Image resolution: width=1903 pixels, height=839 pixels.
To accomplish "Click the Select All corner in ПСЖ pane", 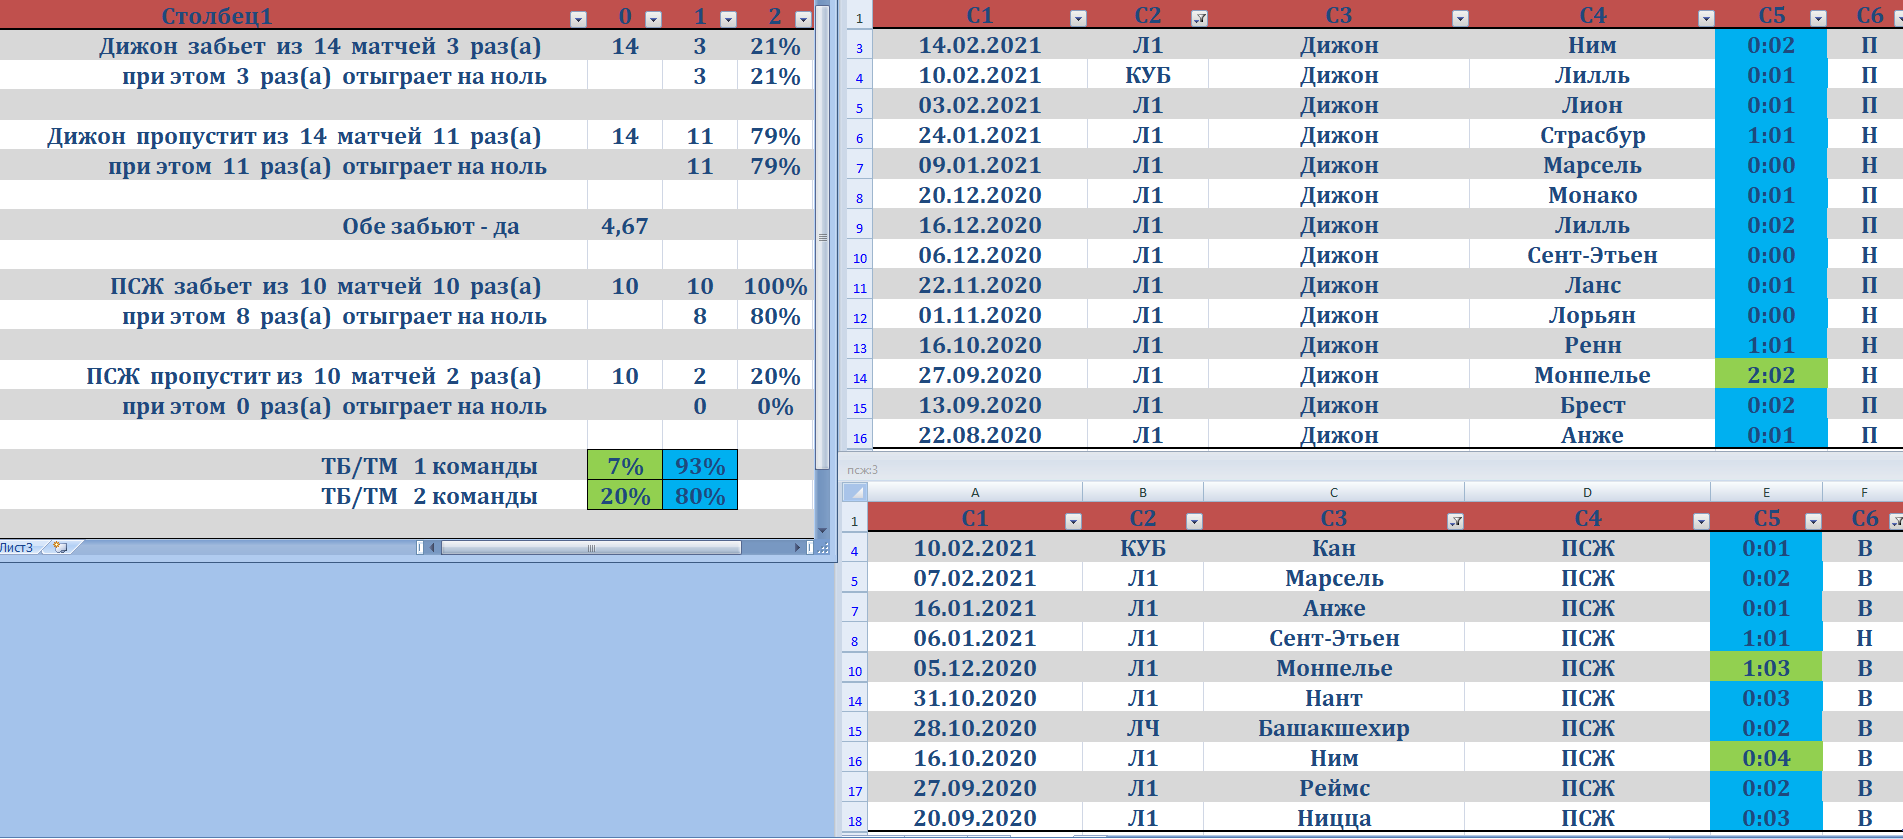I will tap(854, 492).
